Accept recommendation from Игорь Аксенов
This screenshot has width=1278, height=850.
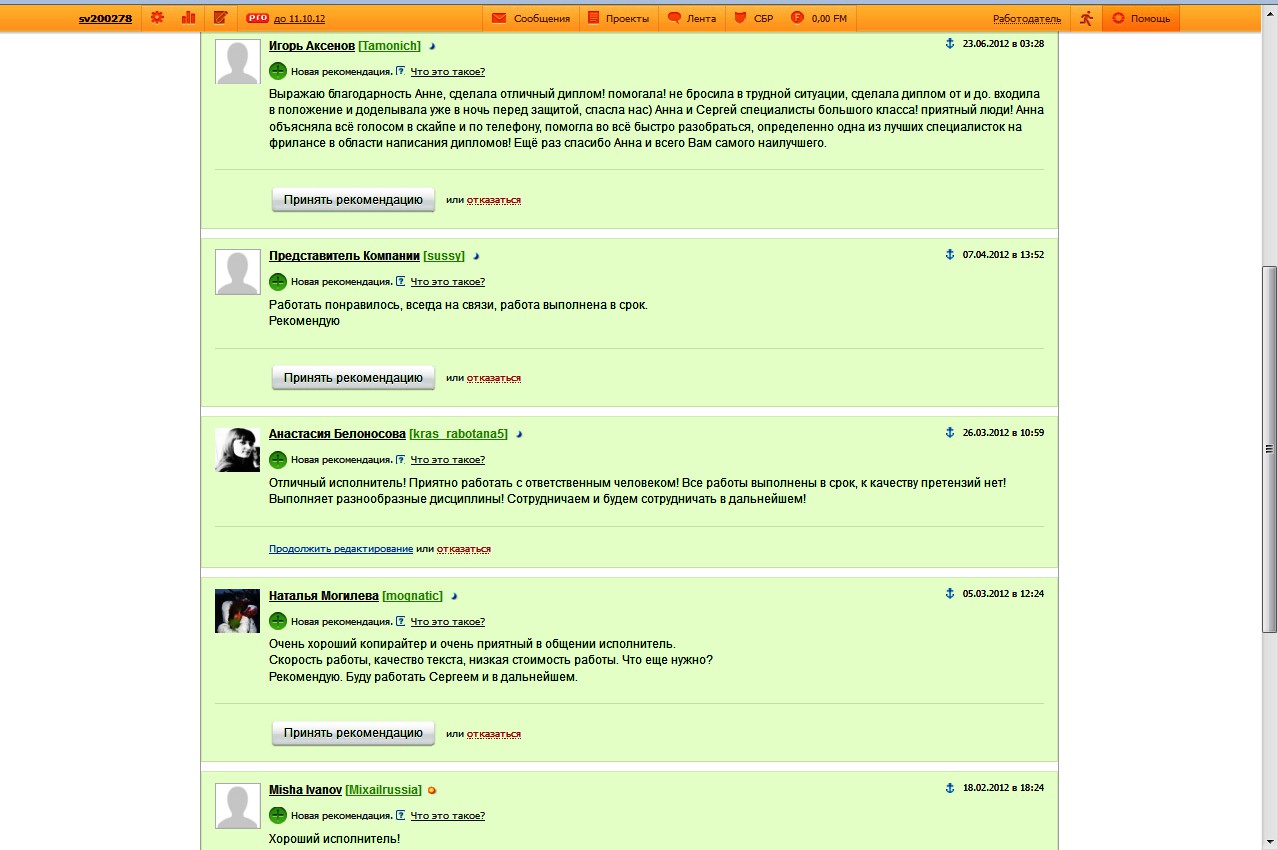point(353,199)
